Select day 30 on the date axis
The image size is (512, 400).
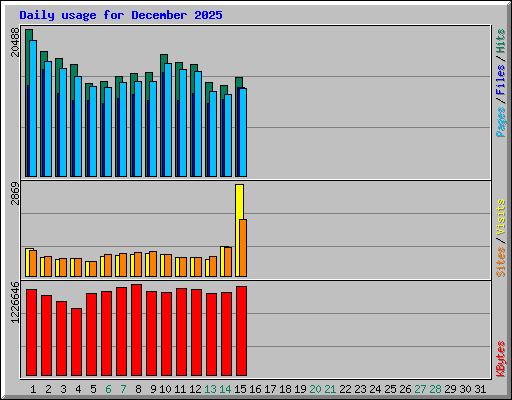pos(465,389)
